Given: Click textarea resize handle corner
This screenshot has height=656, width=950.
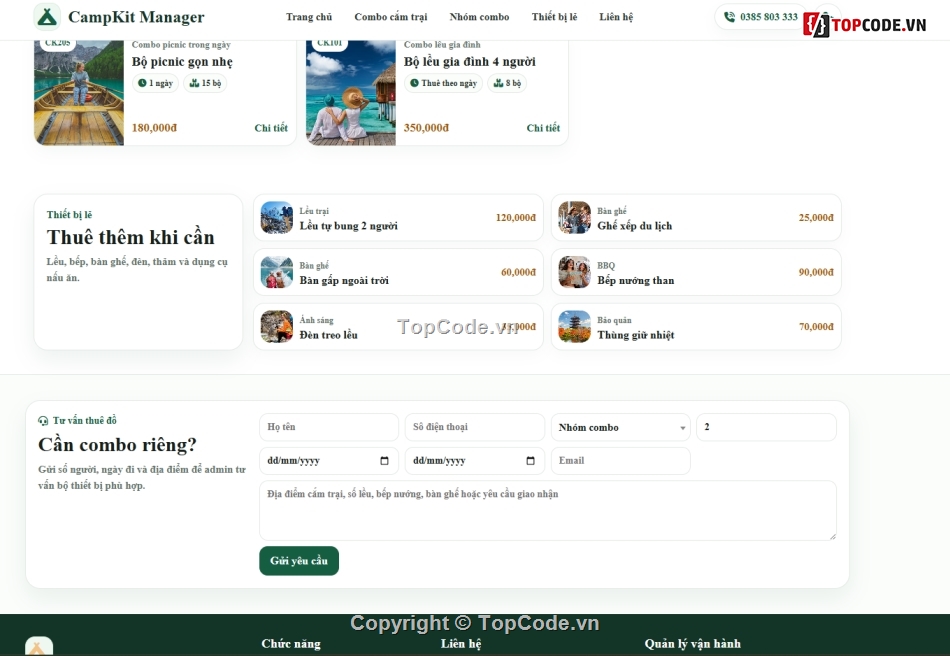Looking at the screenshot, I should [832, 536].
